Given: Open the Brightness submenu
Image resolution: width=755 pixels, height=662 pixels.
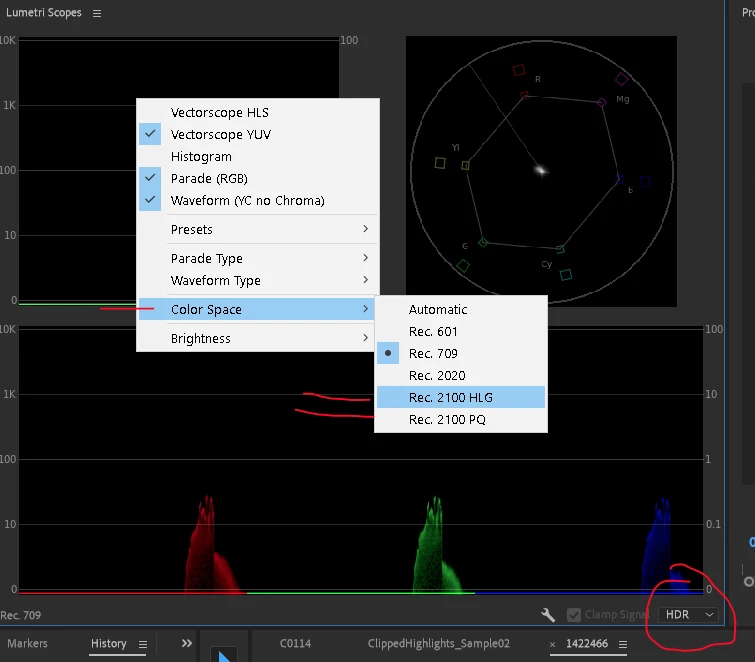Looking at the screenshot, I should pyautogui.click(x=258, y=338).
